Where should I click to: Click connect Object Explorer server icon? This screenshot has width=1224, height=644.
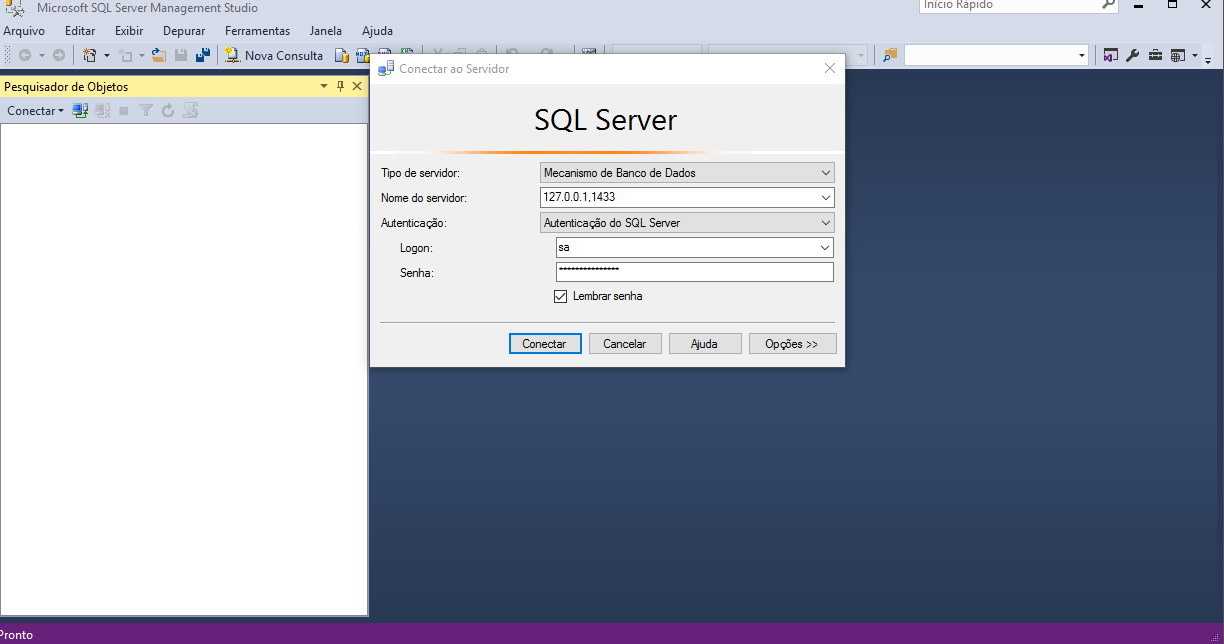80,111
